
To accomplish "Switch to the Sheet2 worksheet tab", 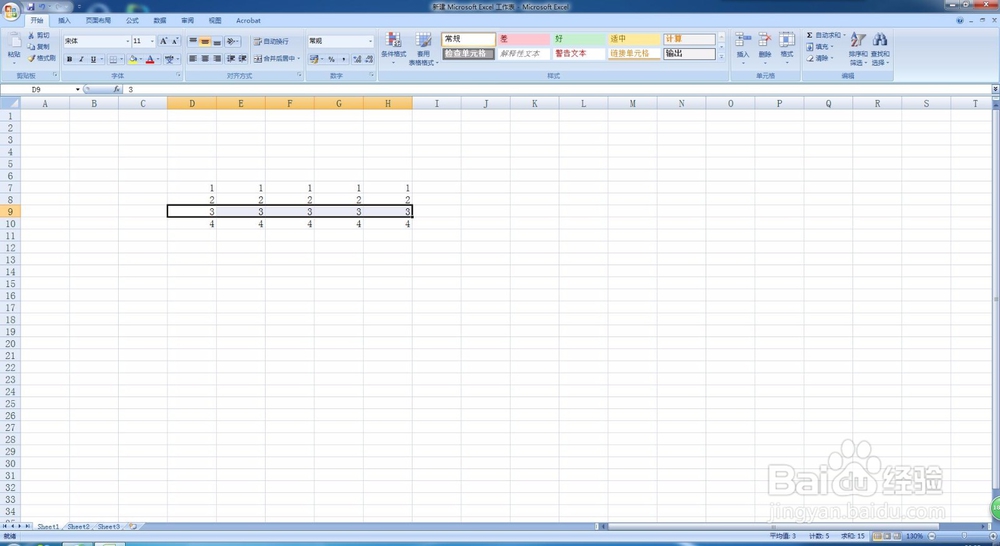I will click(78, 527).
